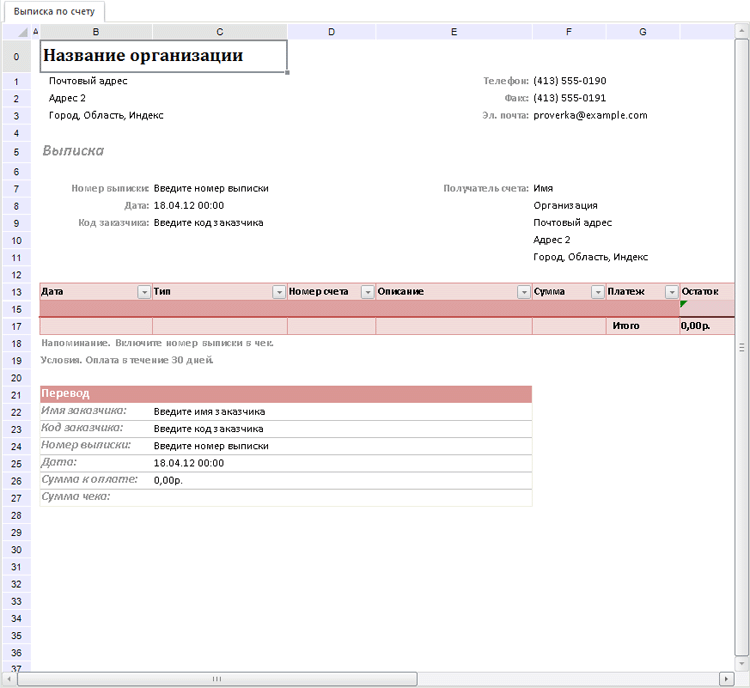Viewport: 750px width, 688px height.
Task: Click the date 18.04.12 00:00 in row 8
Action: point(189,206)
